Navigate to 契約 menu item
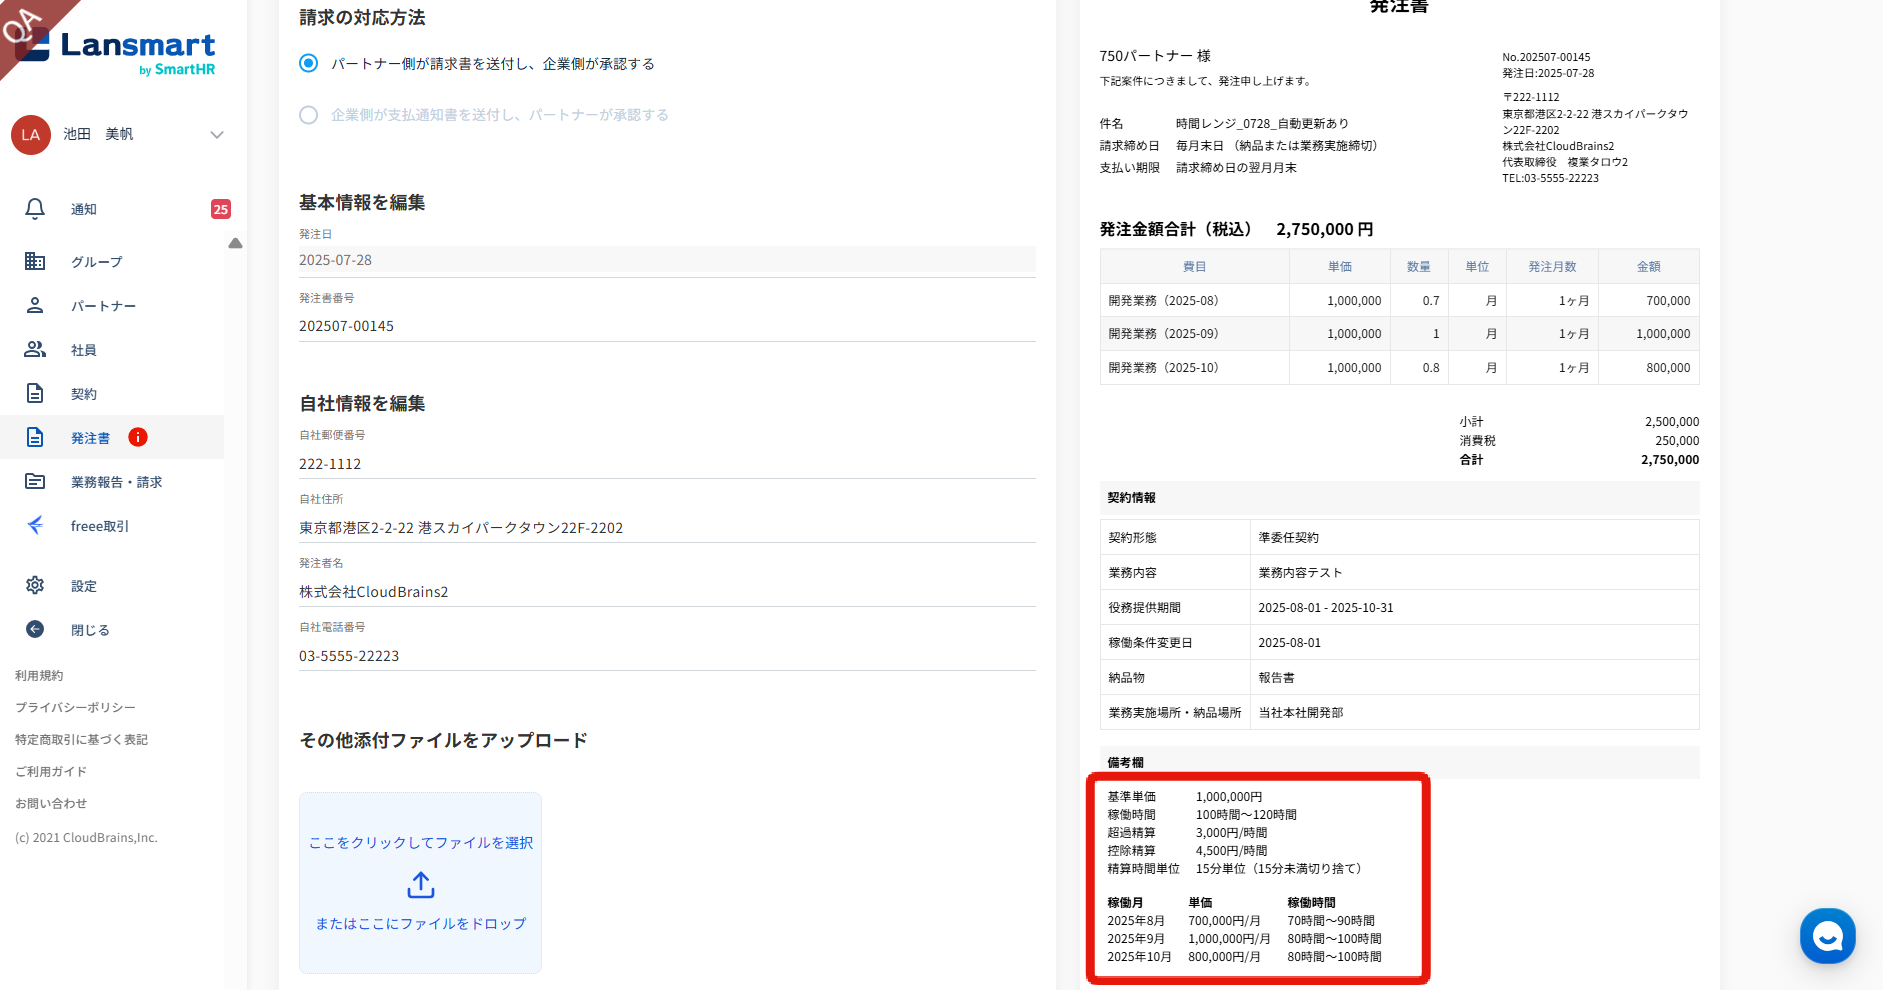Image resolution: width=1883 pixels, height=990 pixels. (84, 394)
